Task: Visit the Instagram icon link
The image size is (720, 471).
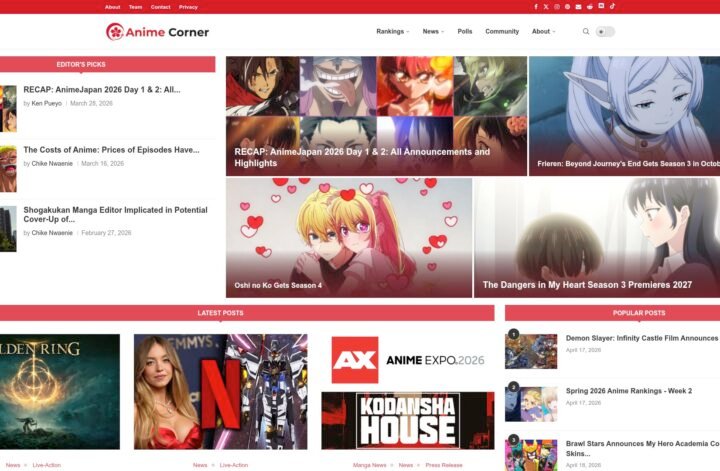Action: click(557, 7)
